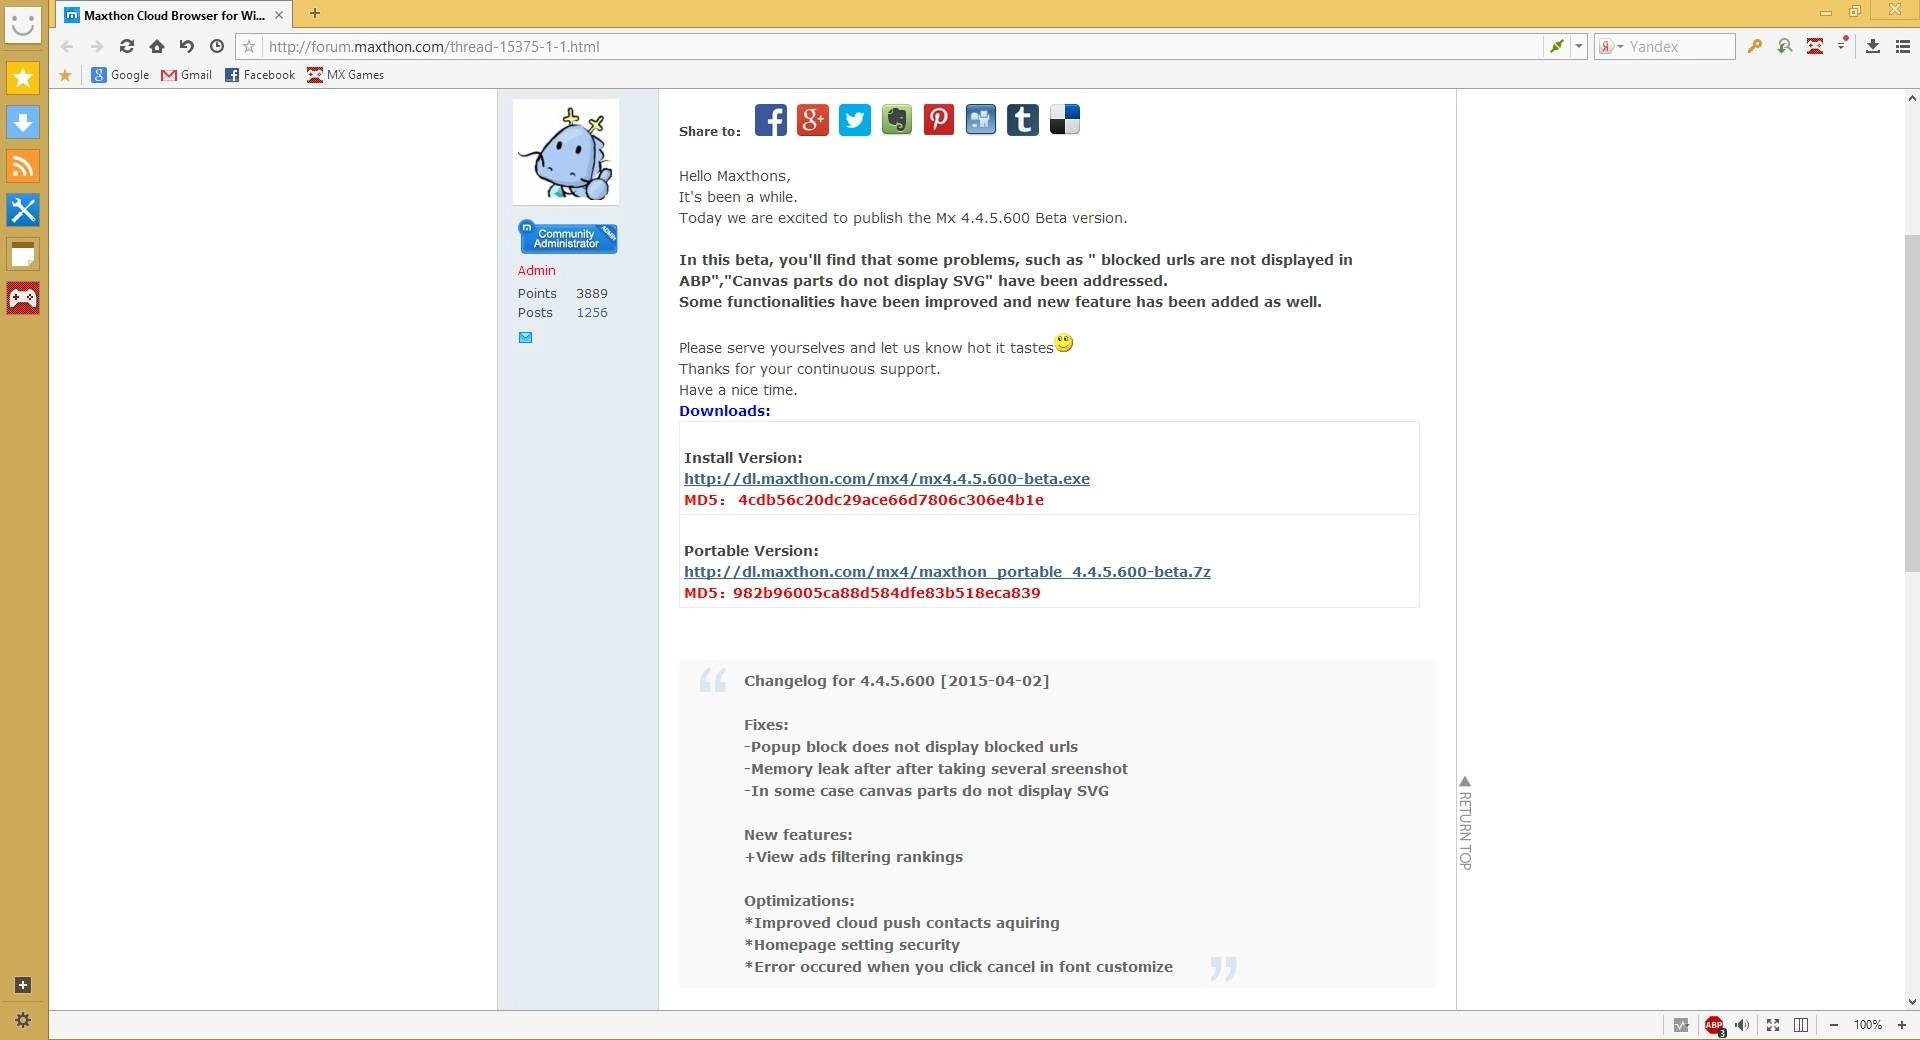Open the Facebook bookmark
The image size is (1920, 1040).
point(260,75)
